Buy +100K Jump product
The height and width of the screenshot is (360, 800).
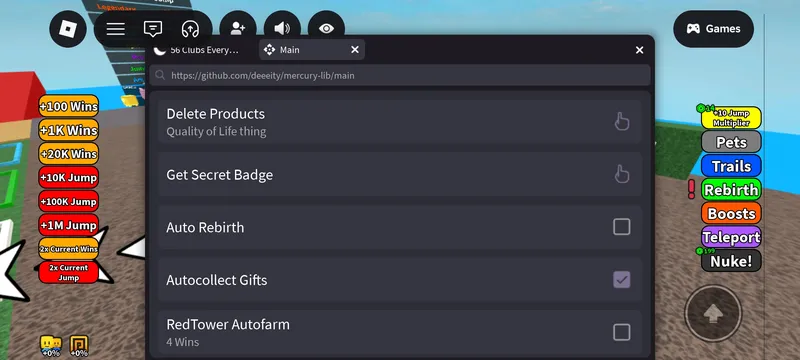68,201
